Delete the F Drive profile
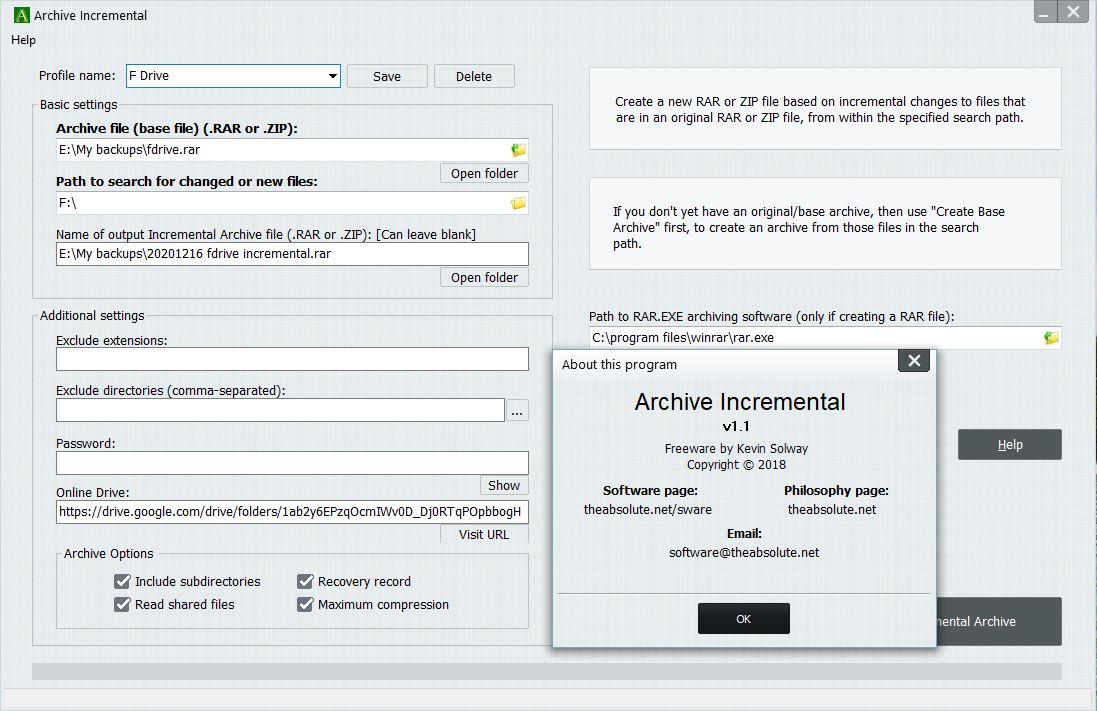The image size is (1097, 711). [474, 76]
